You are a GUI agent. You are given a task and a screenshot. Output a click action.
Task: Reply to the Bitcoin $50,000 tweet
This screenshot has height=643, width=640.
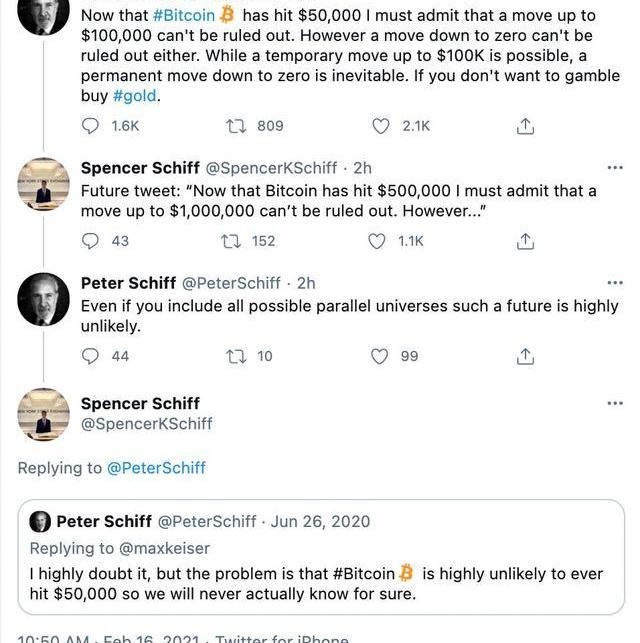point(91,126)
